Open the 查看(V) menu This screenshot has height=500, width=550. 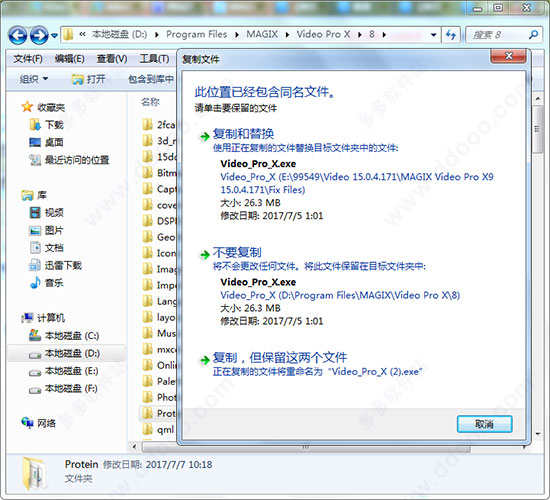click(112, 59)
